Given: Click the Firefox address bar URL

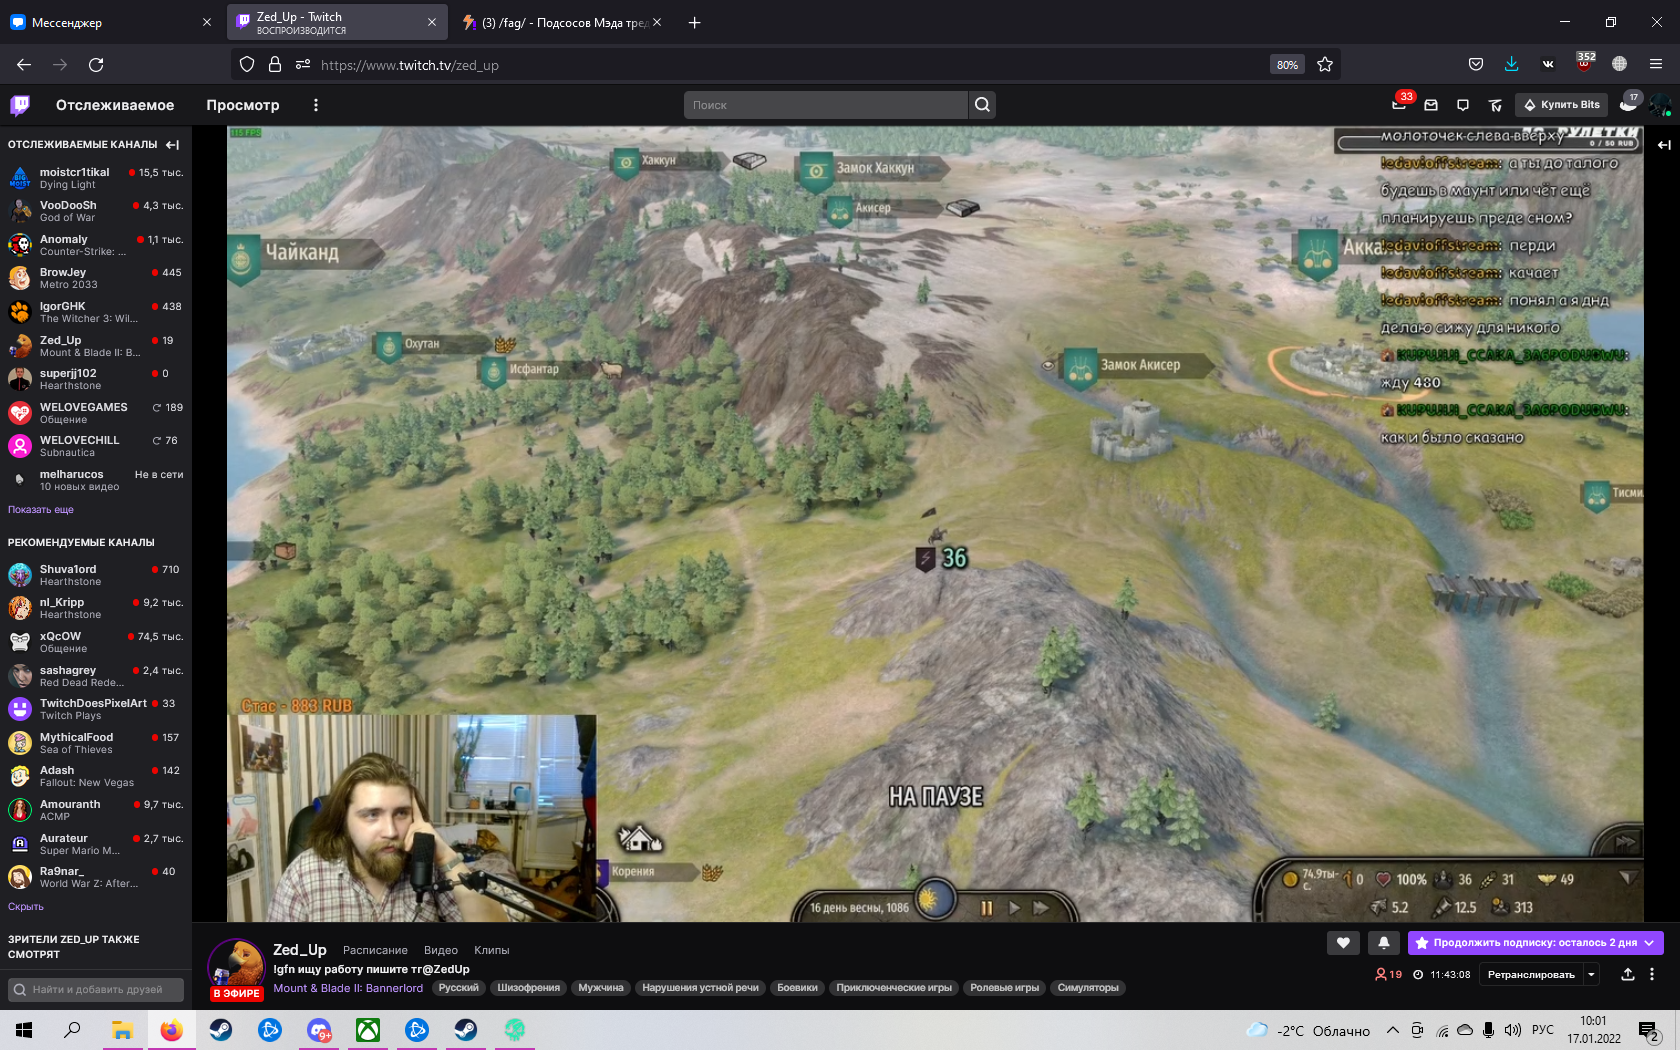Looking at the screenshot, I should coord(410,65).
